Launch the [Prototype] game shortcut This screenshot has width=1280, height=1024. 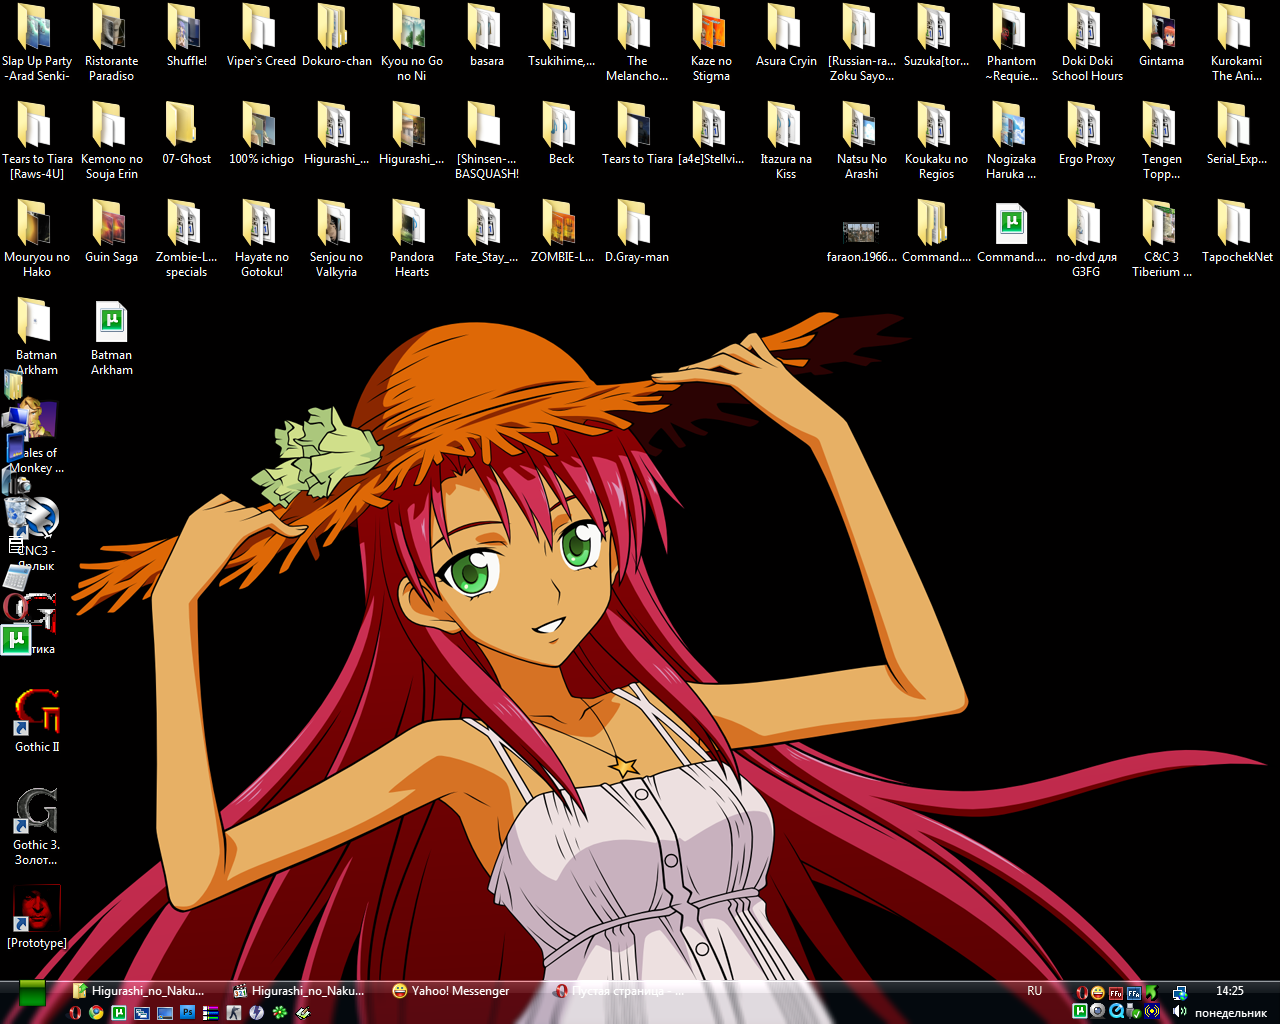tap(37, 916)
